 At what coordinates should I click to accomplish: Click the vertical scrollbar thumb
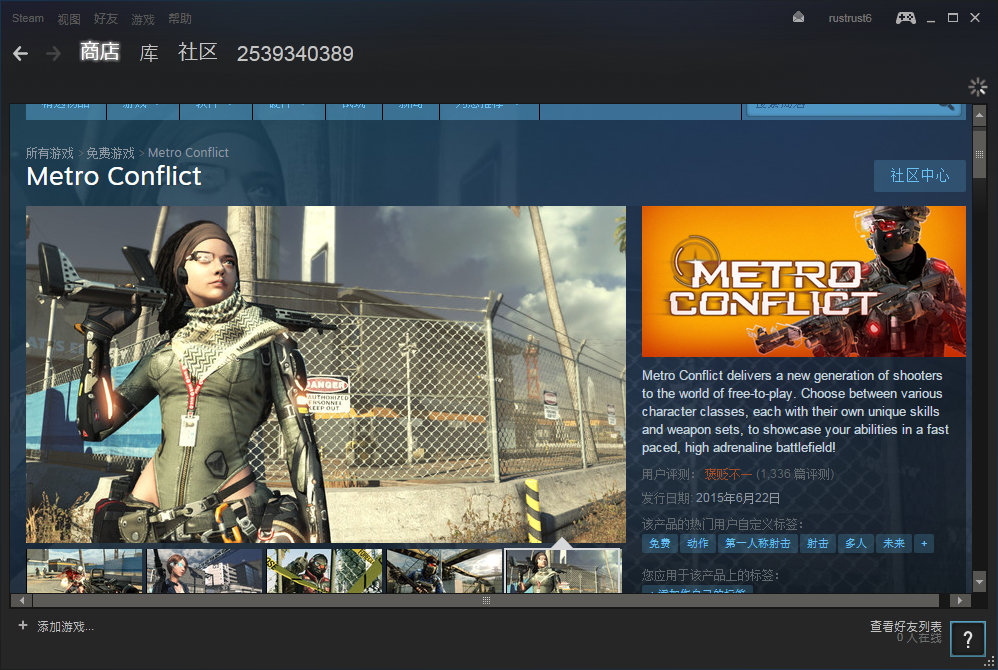point(980,153)
